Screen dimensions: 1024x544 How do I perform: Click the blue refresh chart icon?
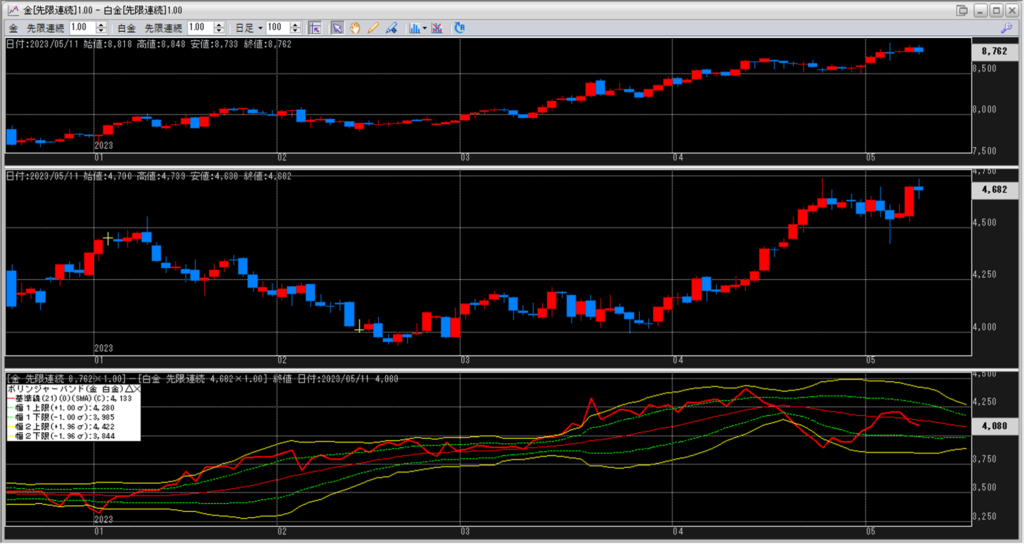point(459,27)
